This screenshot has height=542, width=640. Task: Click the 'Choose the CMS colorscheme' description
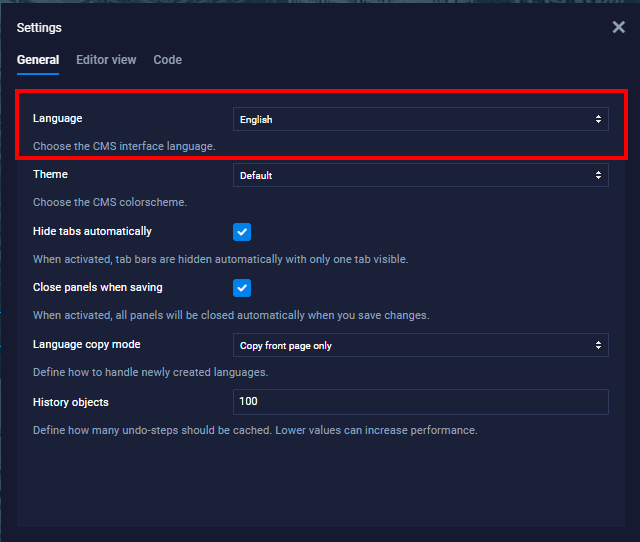click(110, 202)
